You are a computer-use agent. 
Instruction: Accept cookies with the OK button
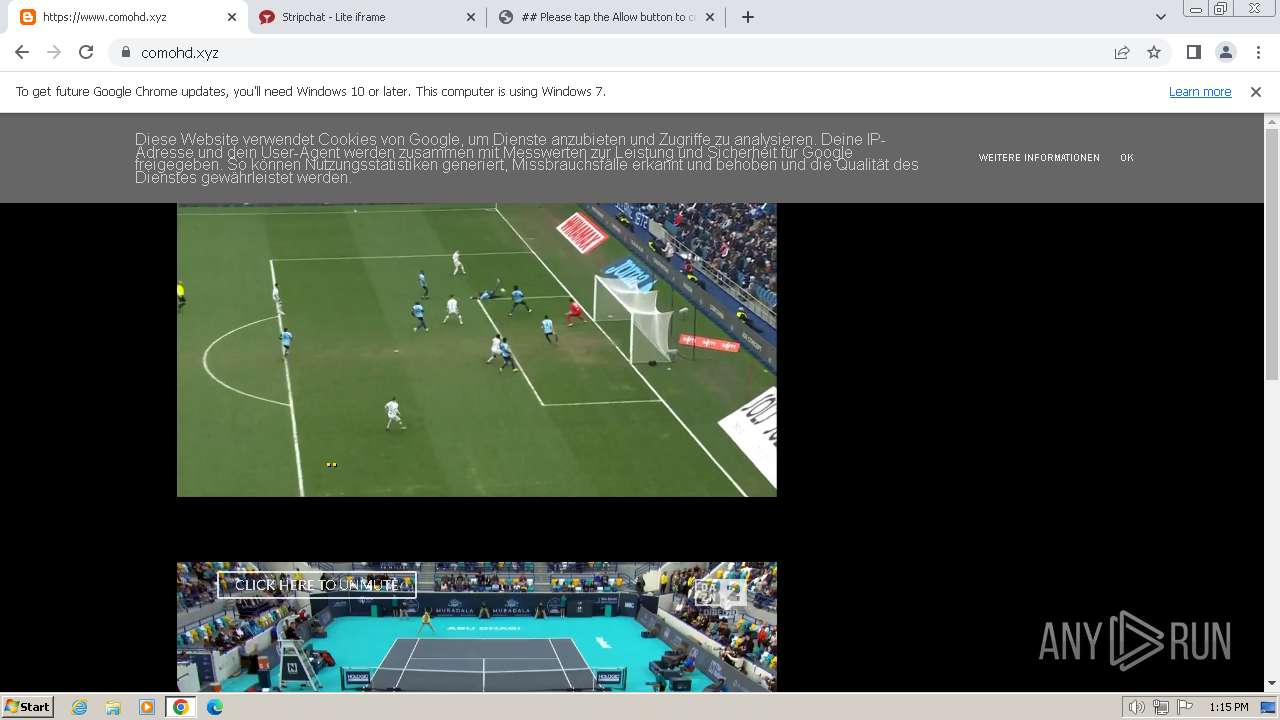(x=1127, y=158)
